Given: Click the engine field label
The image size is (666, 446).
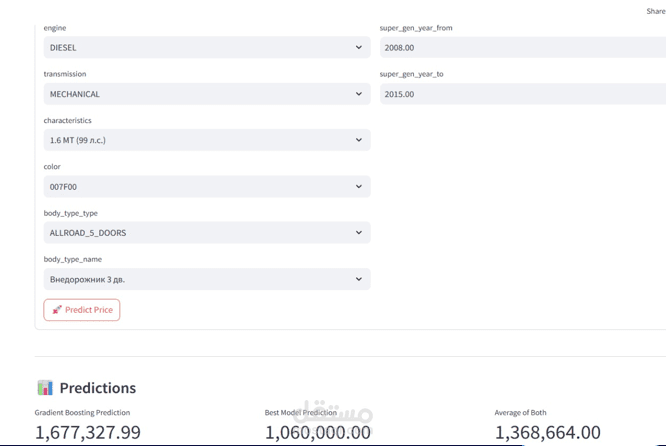Looking at the screenshot, I should tap(55, 28).
